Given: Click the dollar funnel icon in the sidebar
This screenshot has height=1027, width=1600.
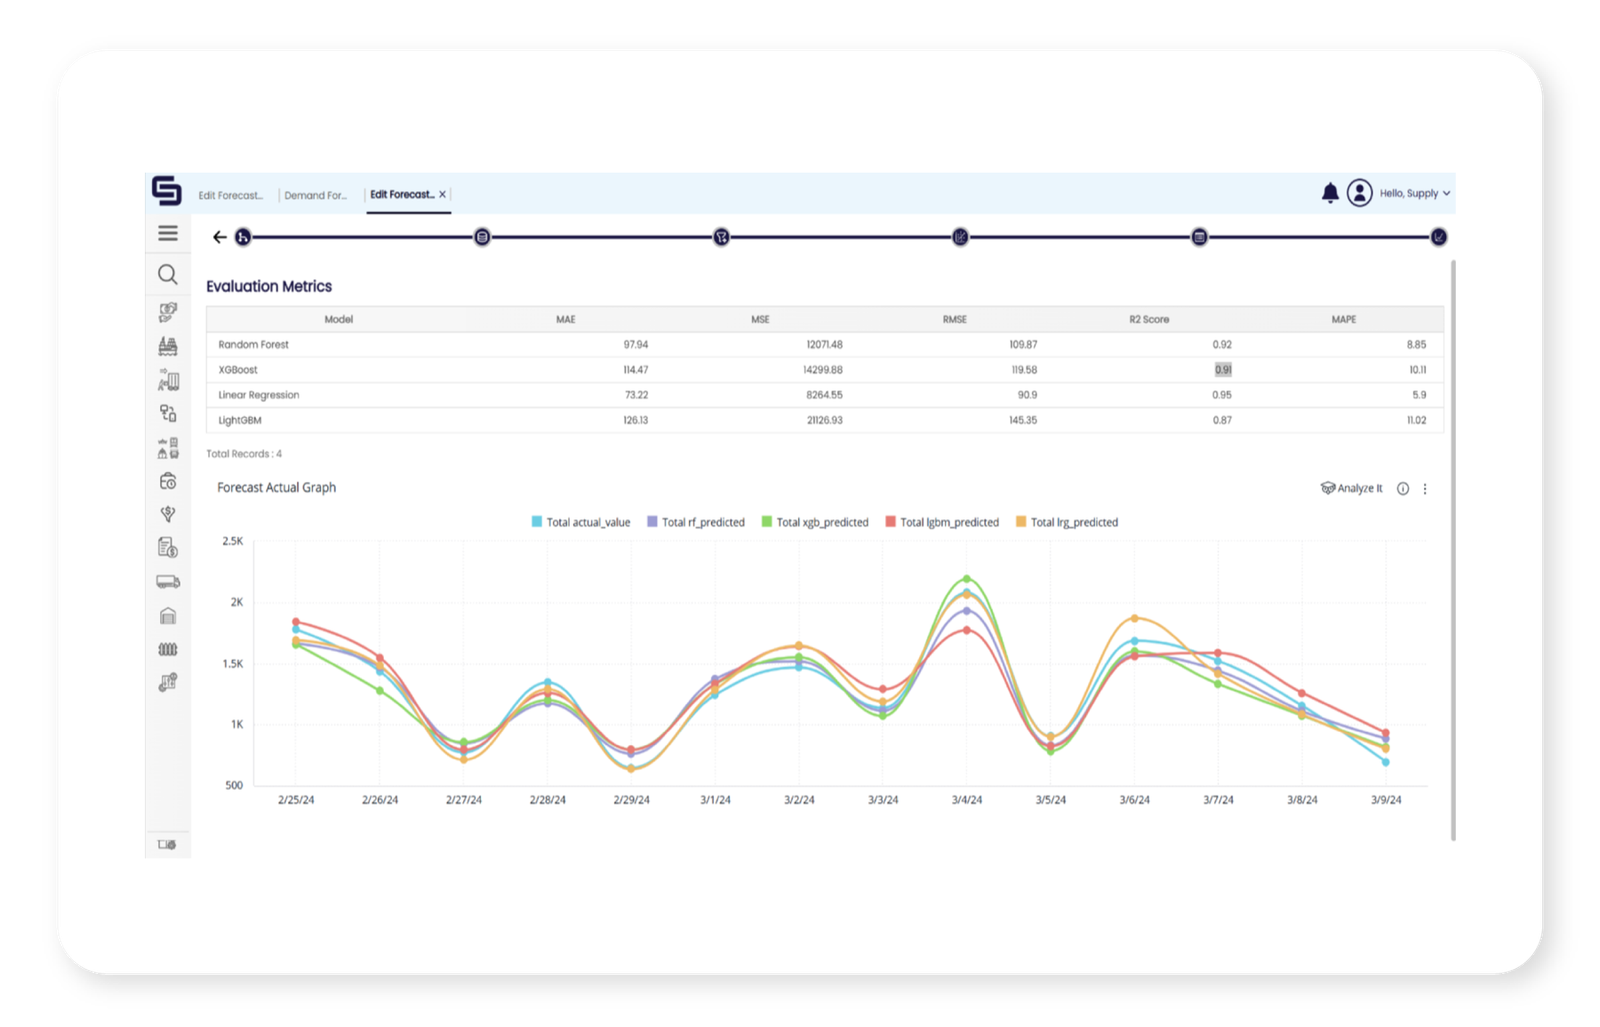Looking at the screenshot, I should click(168, 515).
